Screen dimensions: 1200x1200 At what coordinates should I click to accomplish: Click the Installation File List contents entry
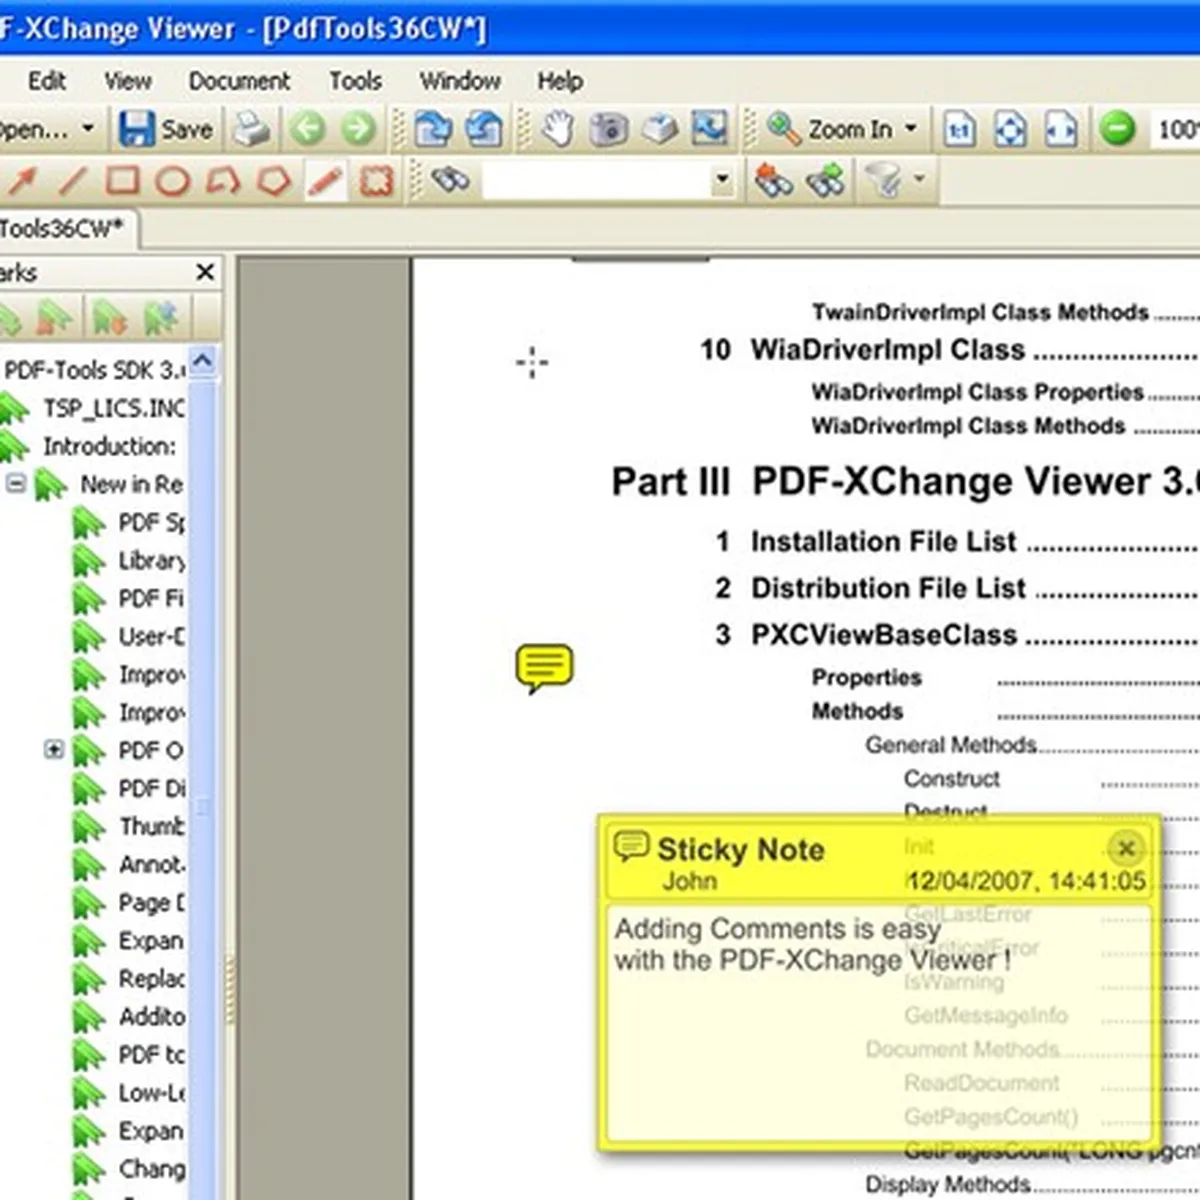click(x=883, y=542)
